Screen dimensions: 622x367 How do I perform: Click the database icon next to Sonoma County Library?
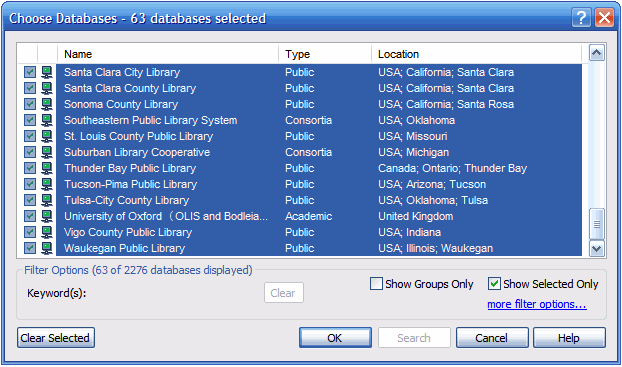47,104
